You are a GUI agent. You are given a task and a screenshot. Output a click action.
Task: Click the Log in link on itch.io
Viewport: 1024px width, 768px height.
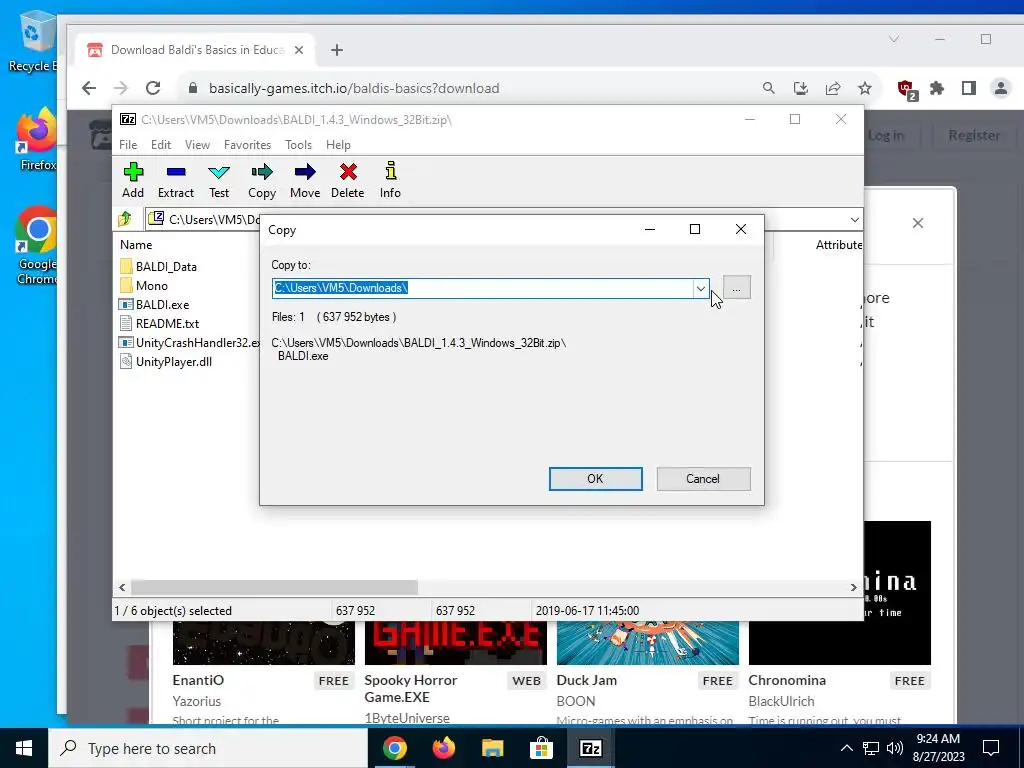886,135
